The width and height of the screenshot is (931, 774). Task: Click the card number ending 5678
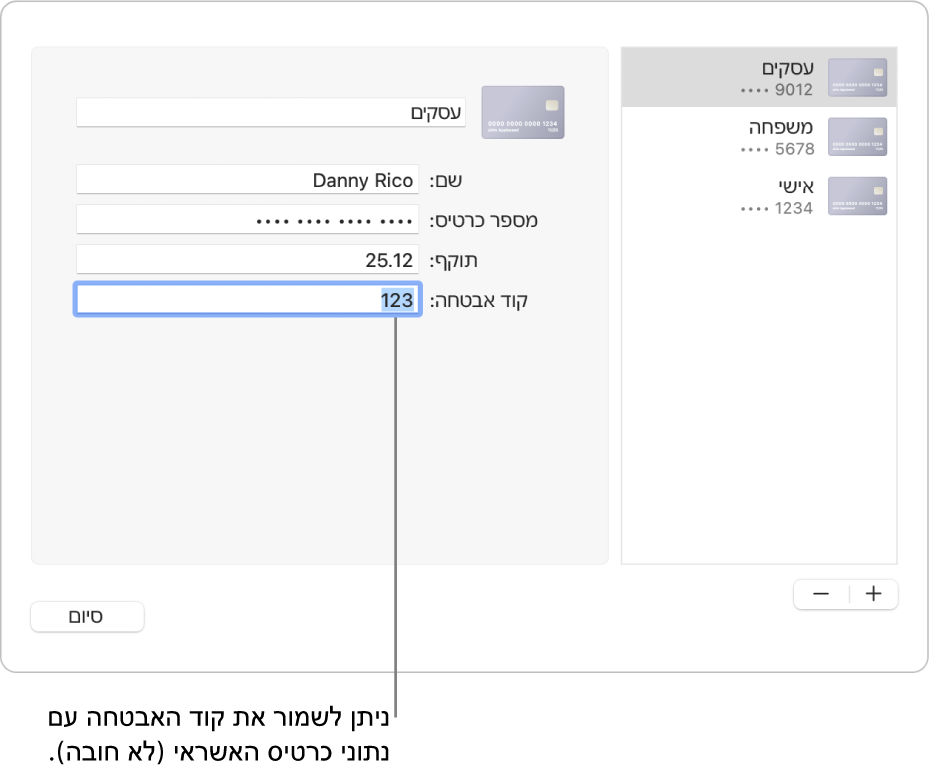[x=778, y=149]
